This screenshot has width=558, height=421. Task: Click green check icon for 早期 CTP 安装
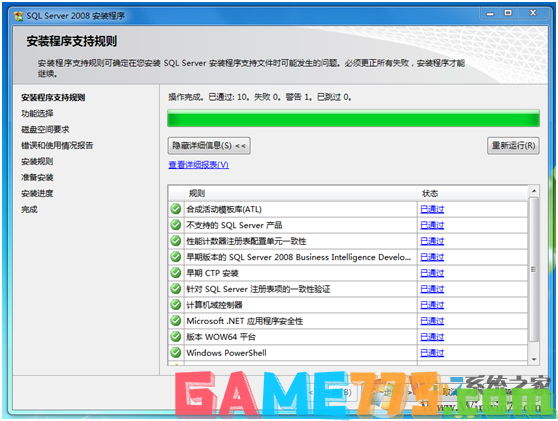click(x=175, y=273)
